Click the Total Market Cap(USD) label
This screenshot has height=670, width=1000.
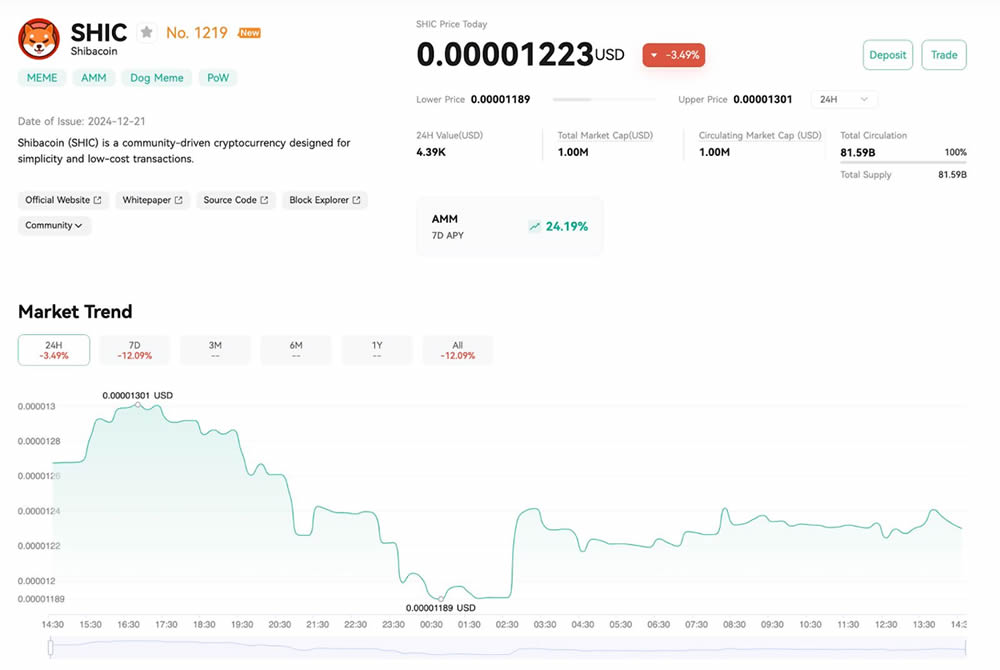pos(605,135)
